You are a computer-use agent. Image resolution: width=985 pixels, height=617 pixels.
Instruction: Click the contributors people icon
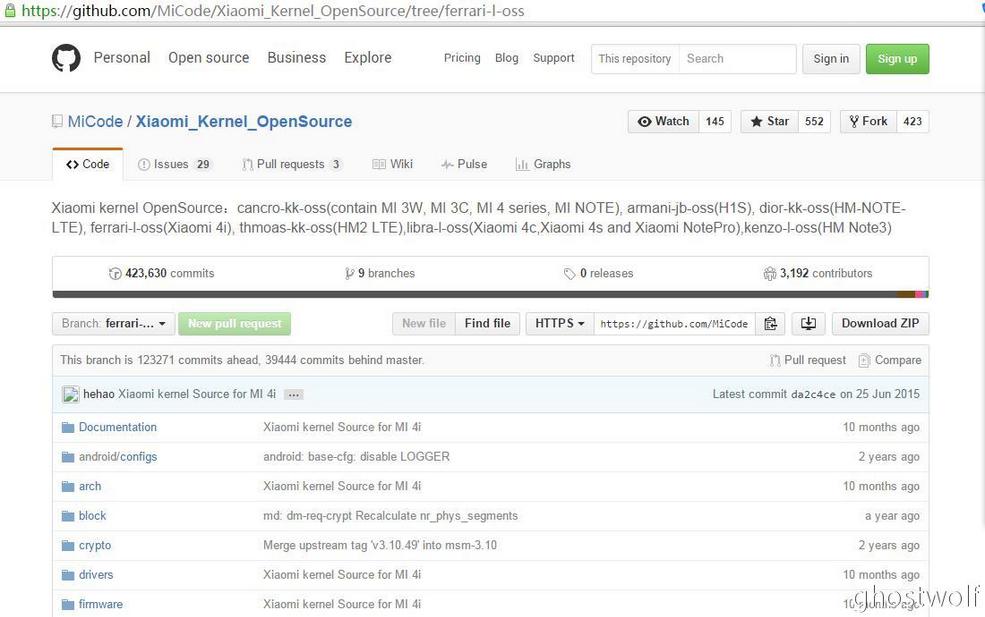[770, 273]
